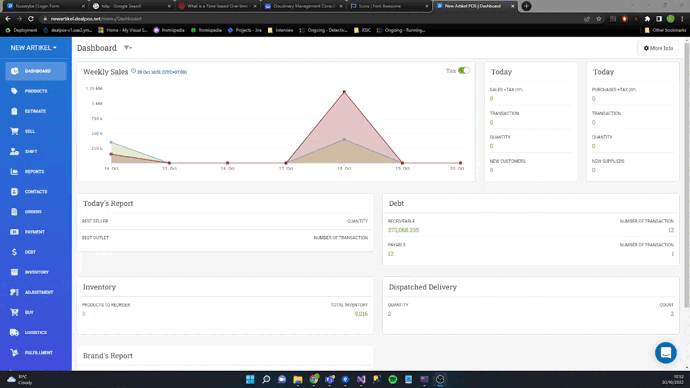Image resolution: width=690 pixels, height=388 pixels.
Task: Open File Explorer from the taskbar
Action: (x=298, y=379)
